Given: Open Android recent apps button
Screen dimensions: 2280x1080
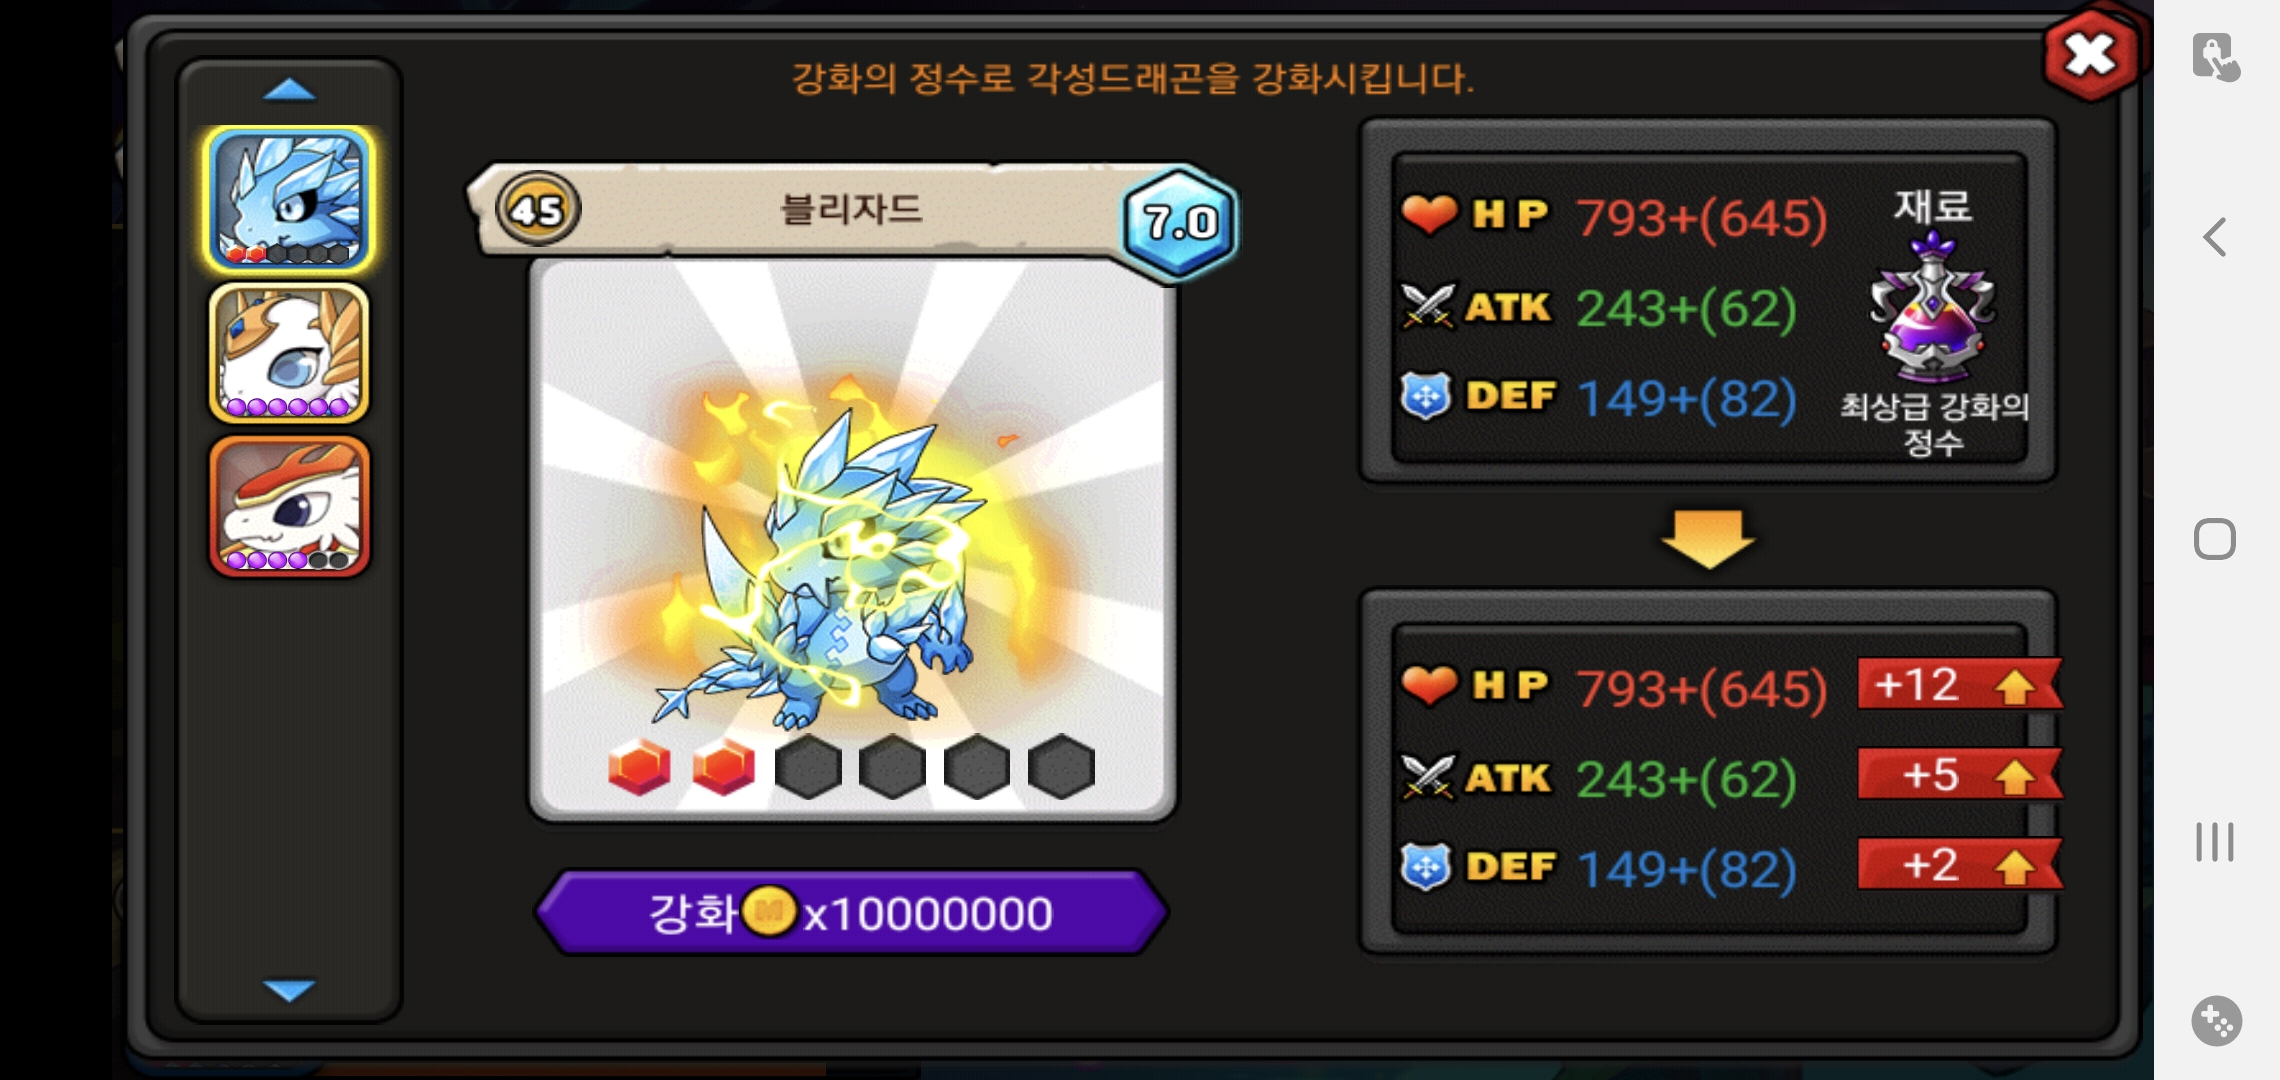Looking at the screenshot, I should pos(2215,842).
